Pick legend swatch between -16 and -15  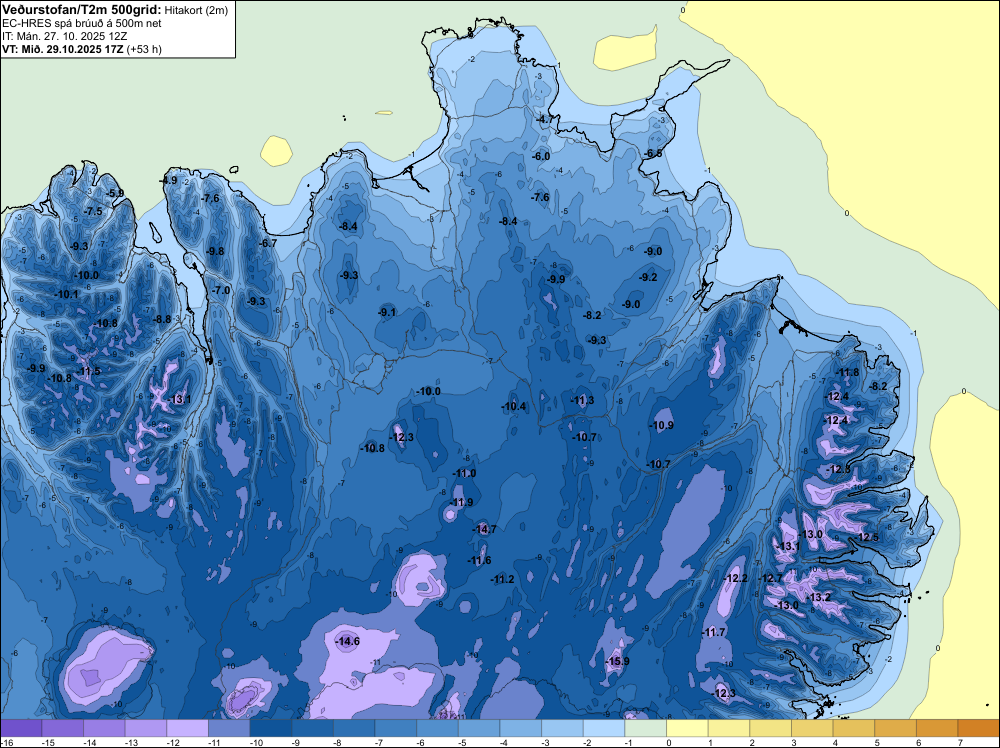[21, 728]
